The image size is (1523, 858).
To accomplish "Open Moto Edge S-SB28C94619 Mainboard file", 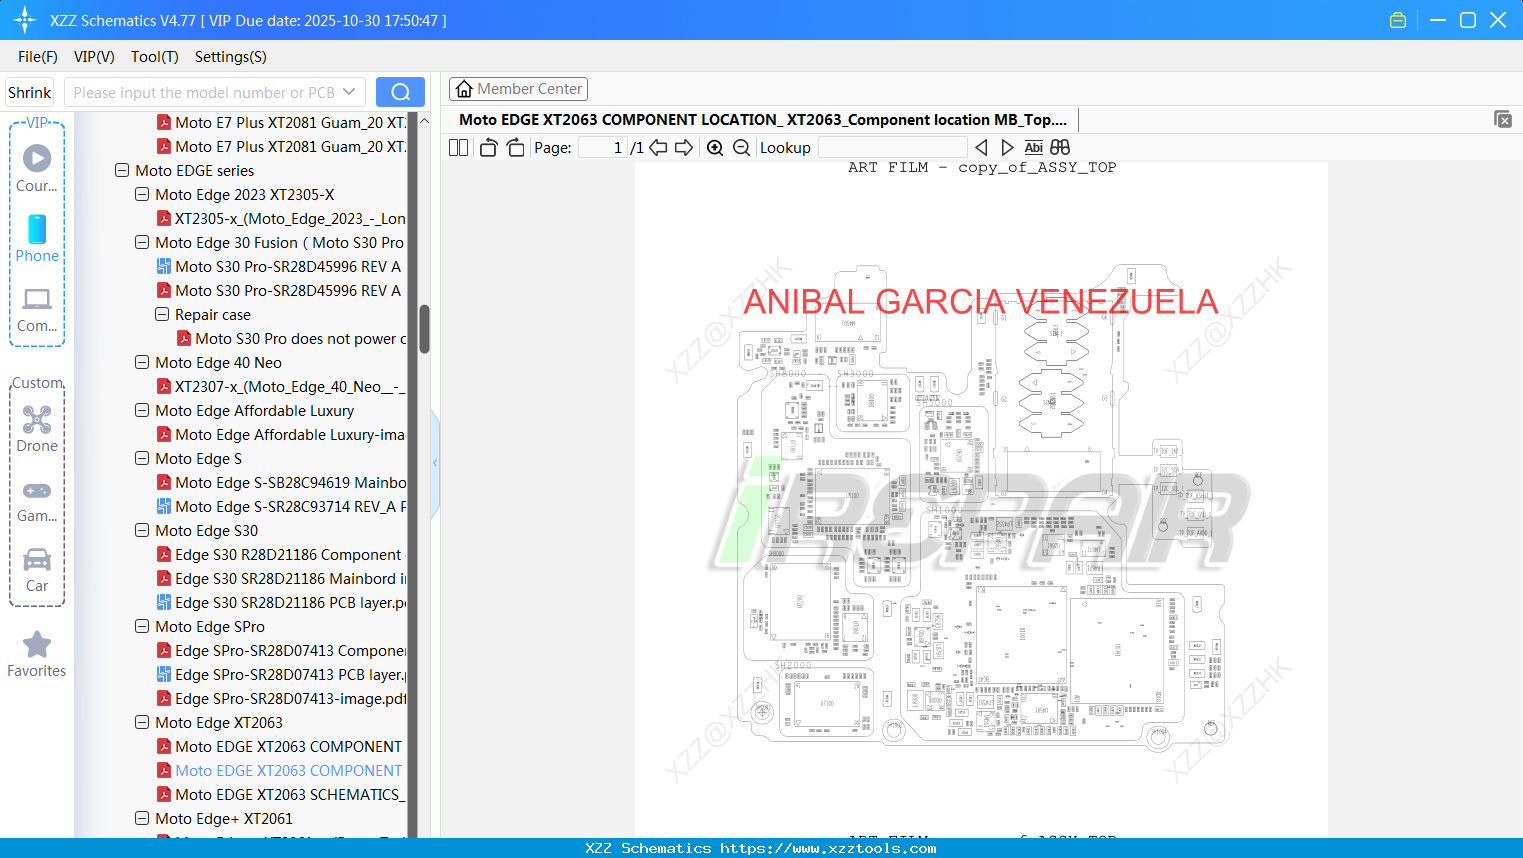I will click(281, 482).
